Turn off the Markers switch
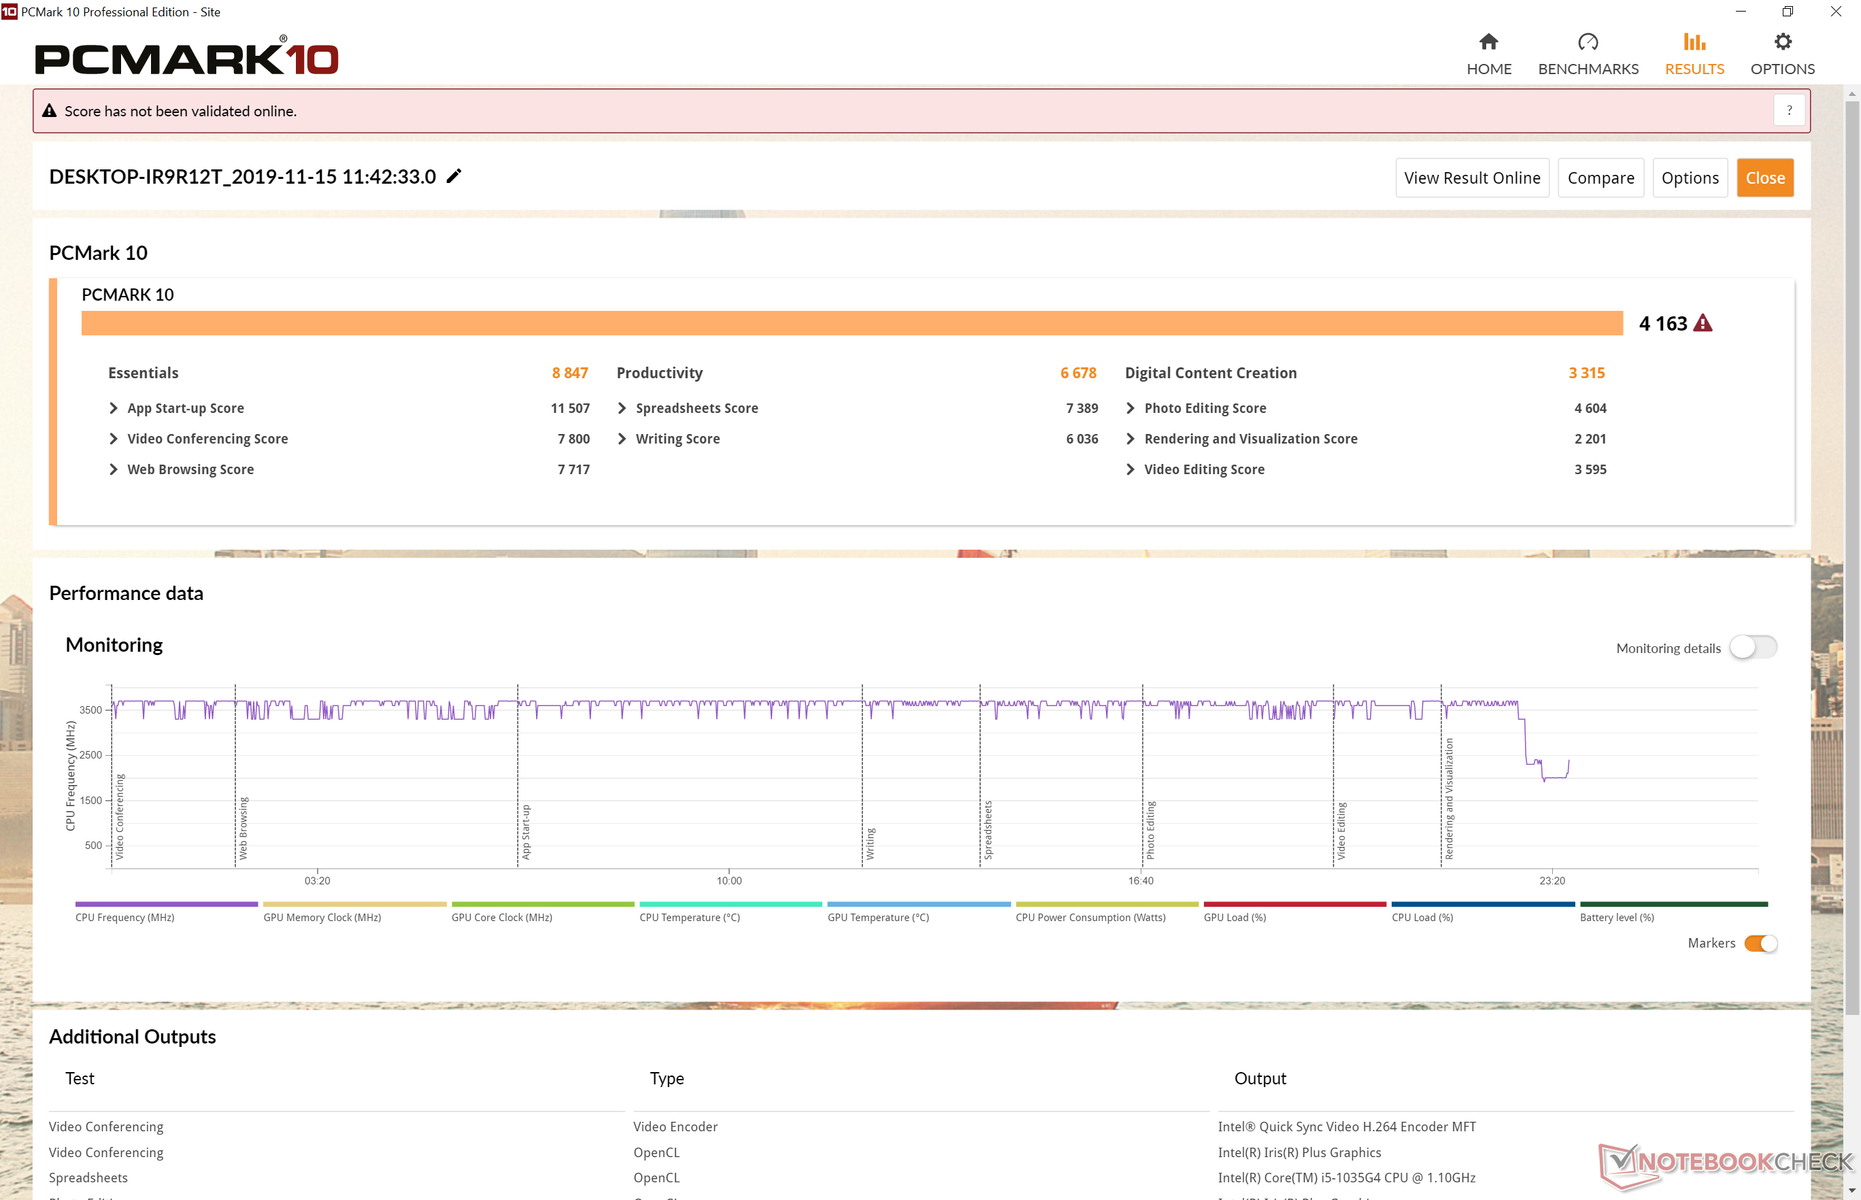This screenshot has width=1861, height=1200. [x=1761, y=943]
